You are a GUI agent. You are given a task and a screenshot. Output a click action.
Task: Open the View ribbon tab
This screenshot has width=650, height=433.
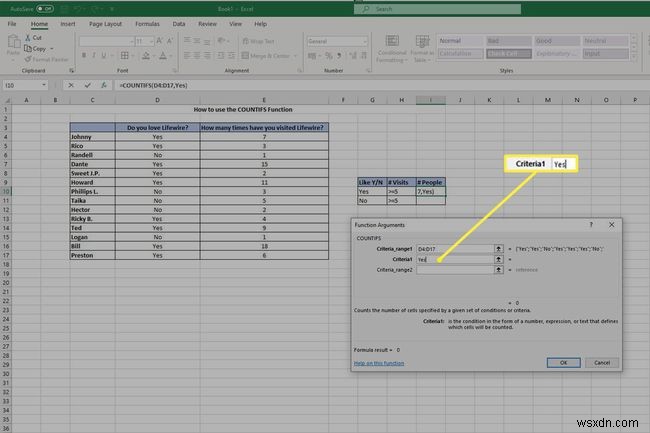point(235,24)
